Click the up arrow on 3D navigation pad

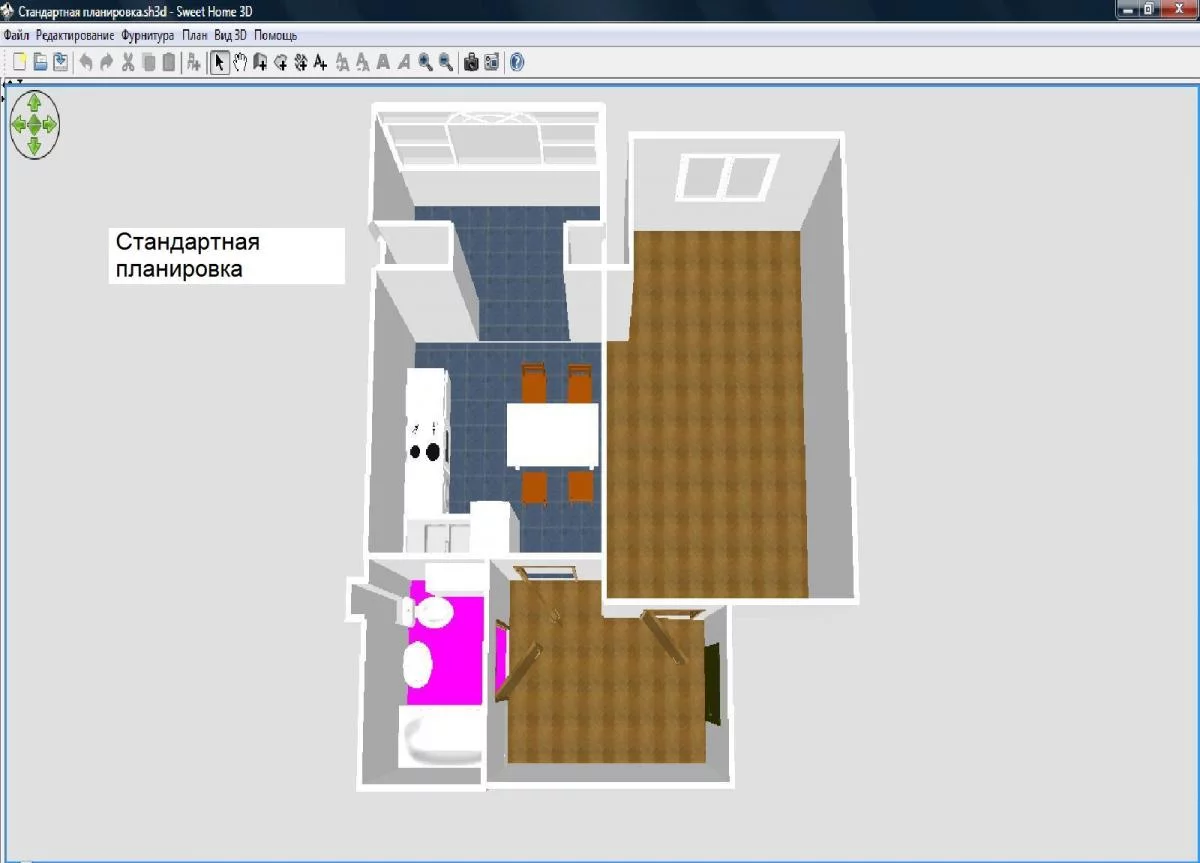click(x=34, y=103)
